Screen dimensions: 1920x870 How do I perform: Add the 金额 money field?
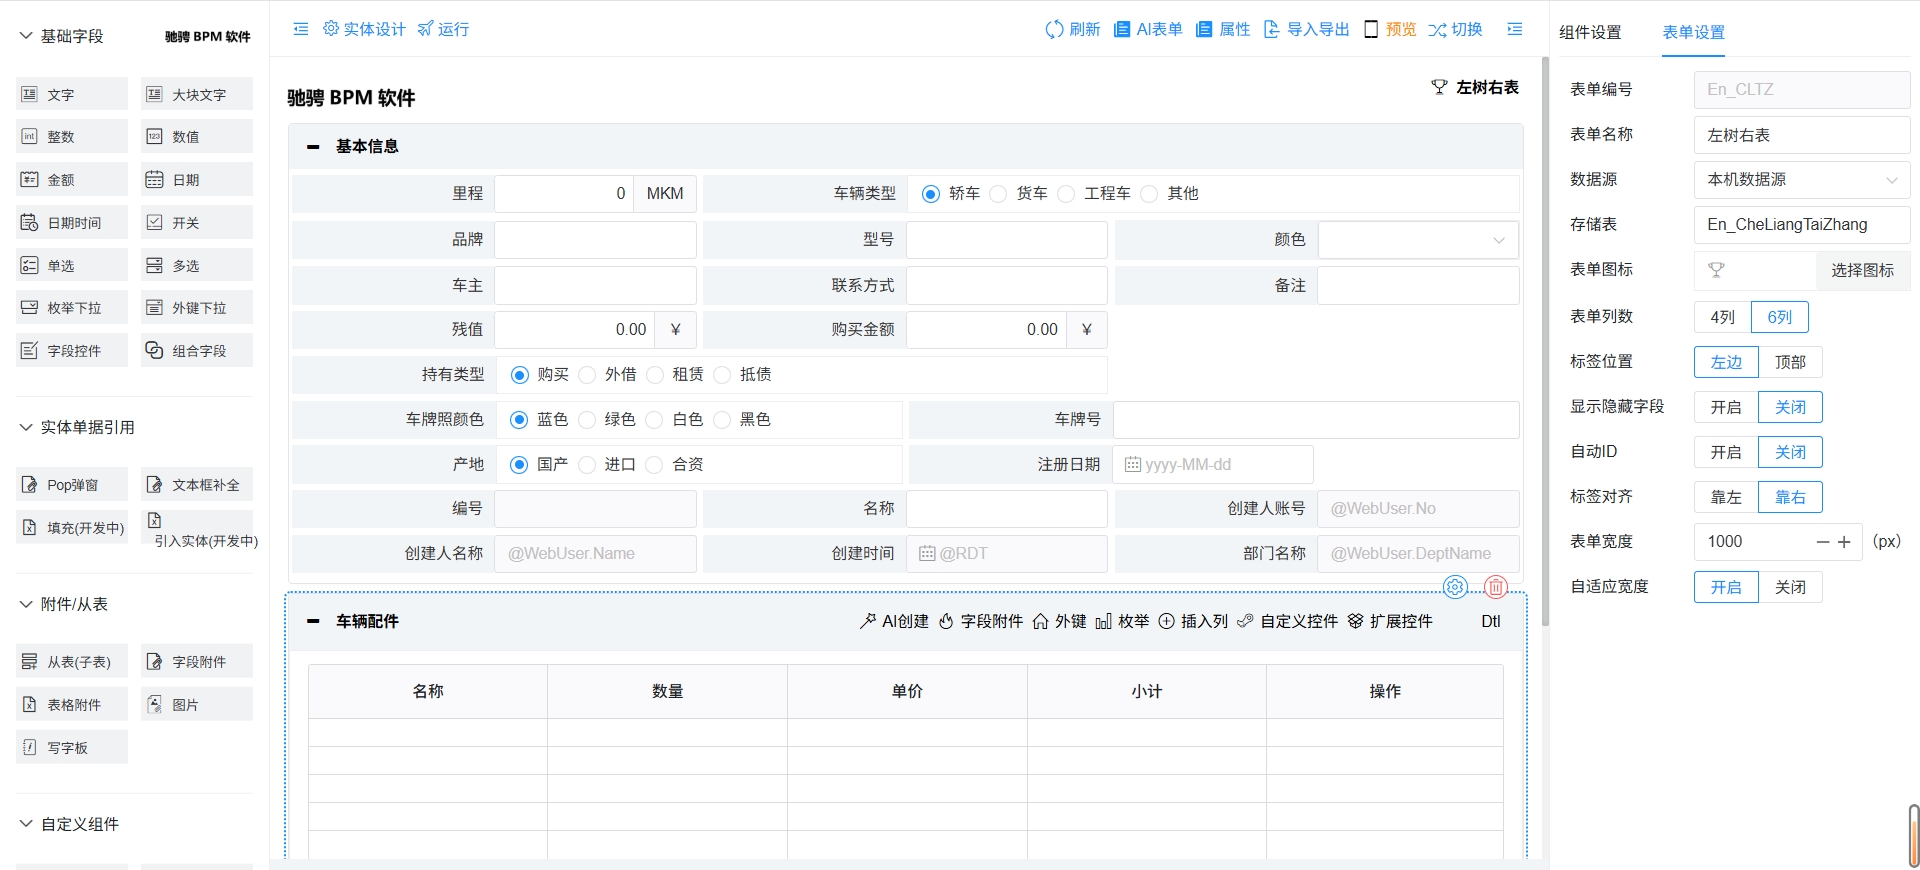(x=72, y=179)
